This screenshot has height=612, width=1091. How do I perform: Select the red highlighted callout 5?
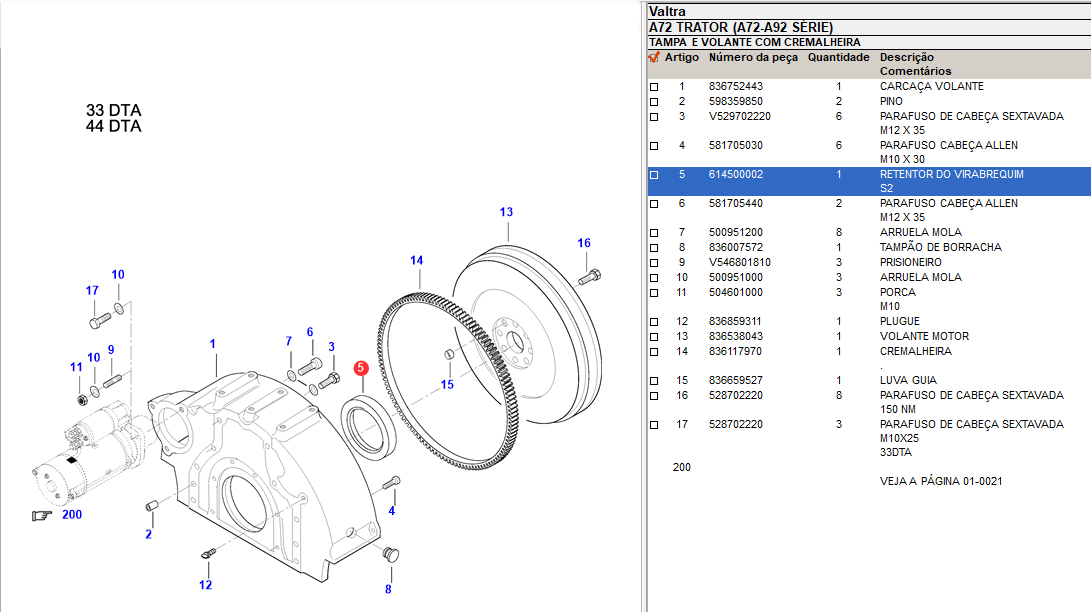click(360, 368)
